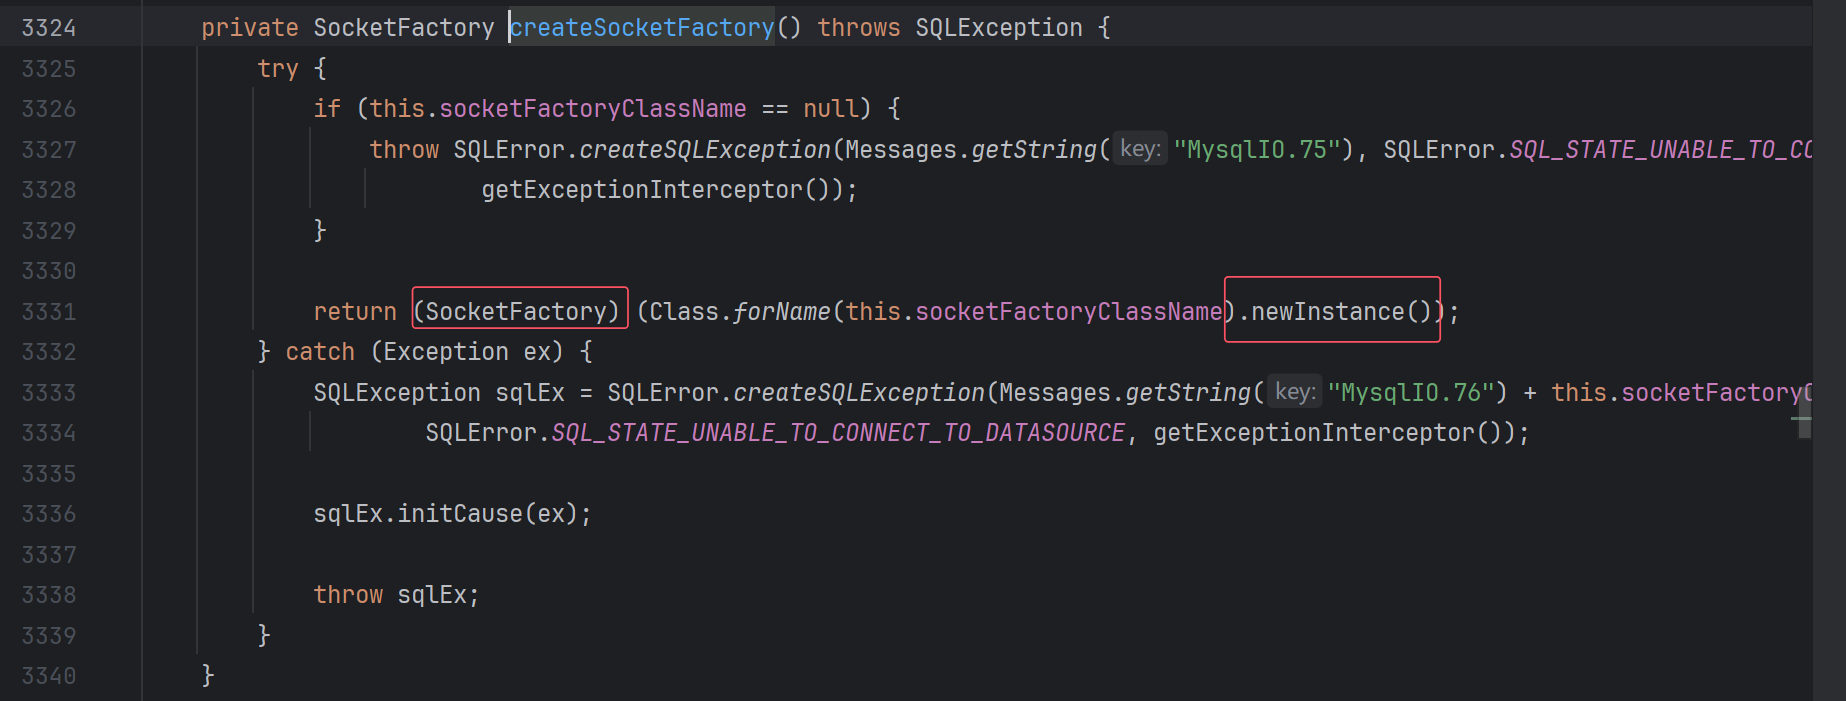Screen dimensions: 1846x701
Task: Click sqlEx variable in throw statement
Action: point(431,595)
